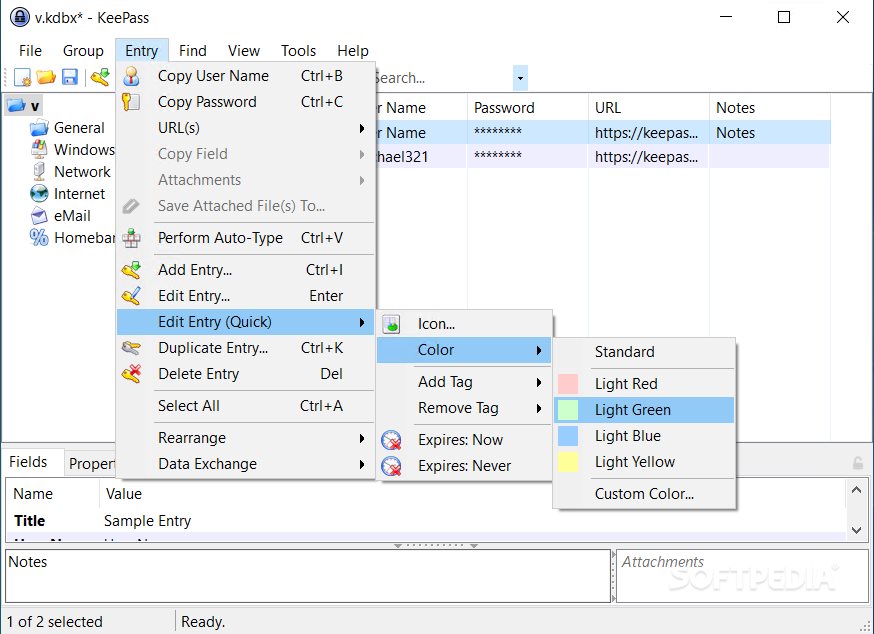Click the Add Entry key icon in toolbar
The height and width of the screenshot is (634, 874).
[x=100, y=77]
